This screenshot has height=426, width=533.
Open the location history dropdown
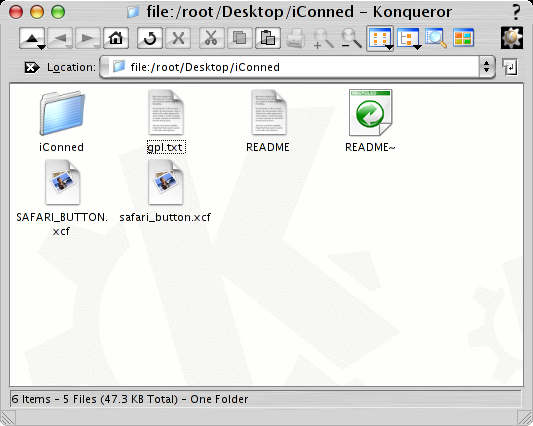coord(486,67)
